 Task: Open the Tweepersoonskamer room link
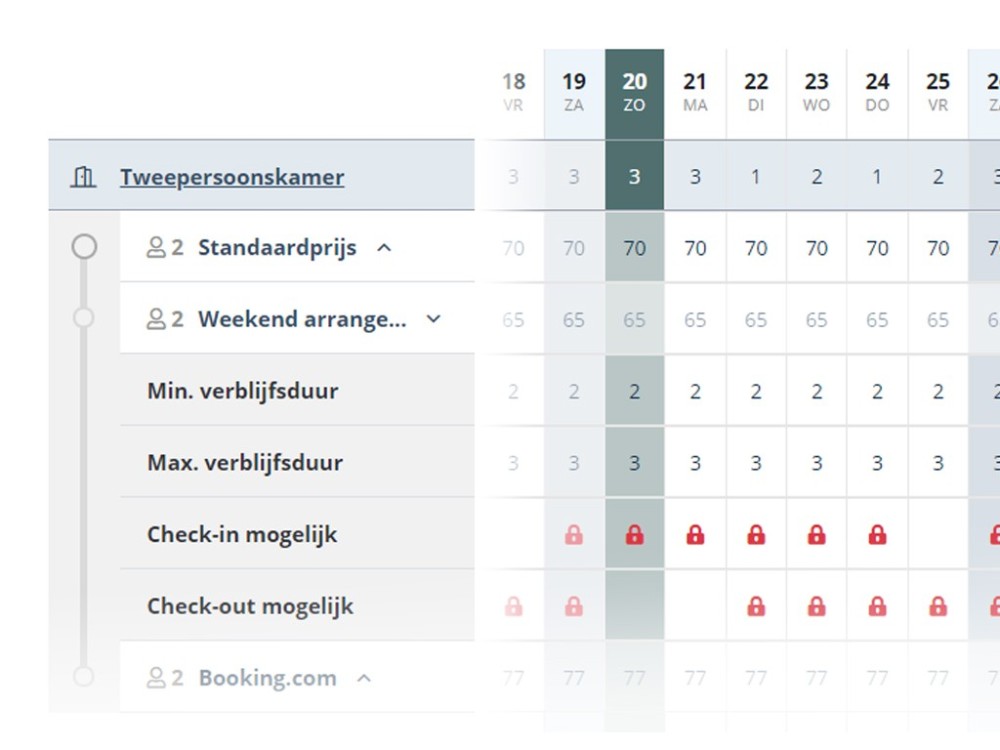click(232, 176)
